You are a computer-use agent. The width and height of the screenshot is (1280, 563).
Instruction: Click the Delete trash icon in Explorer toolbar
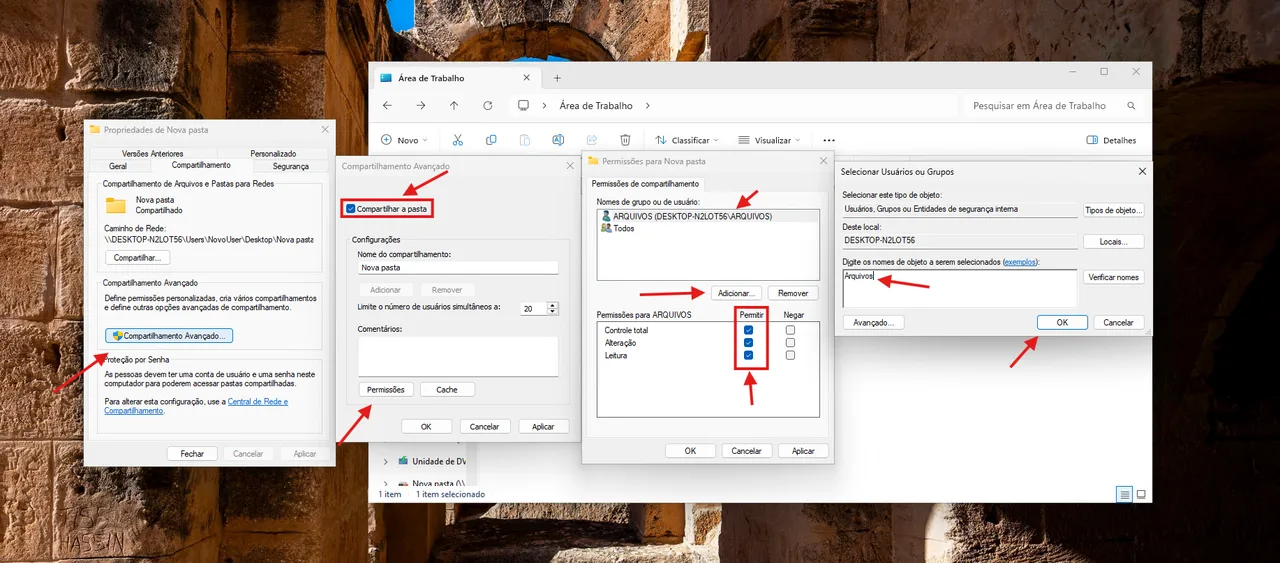(x=625, y=140)
